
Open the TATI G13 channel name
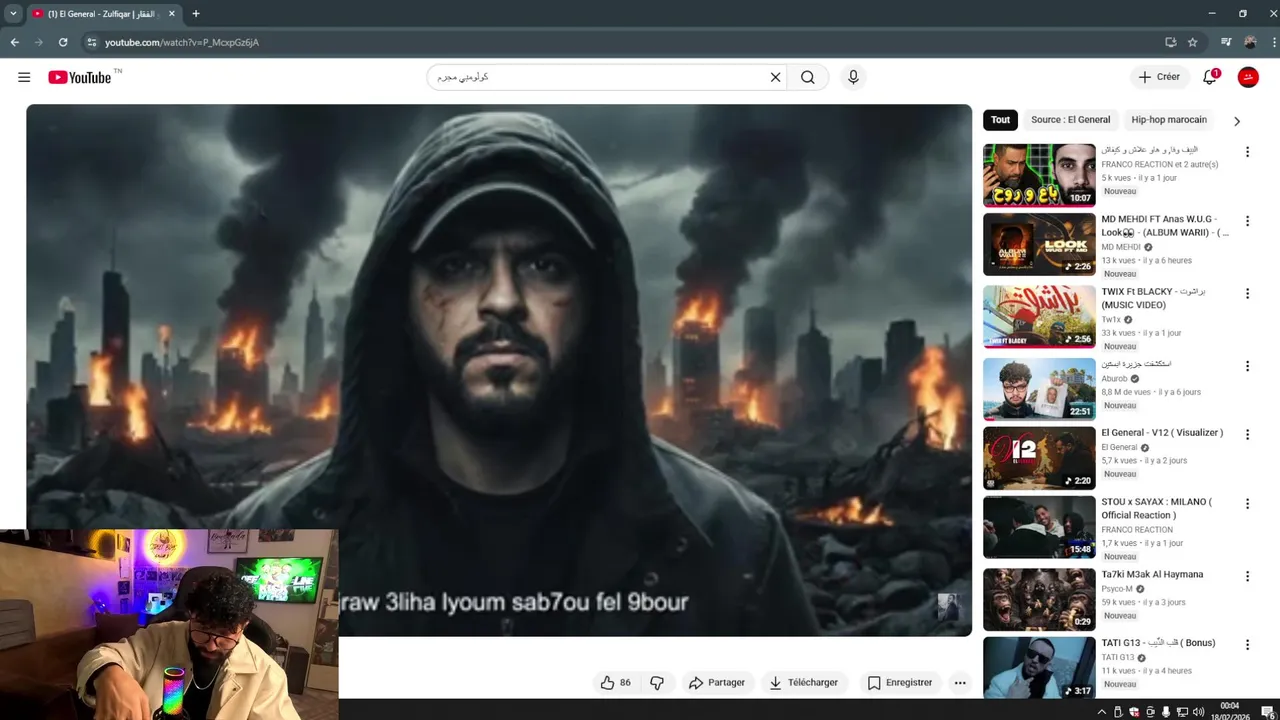click(x=1118, y=658)
